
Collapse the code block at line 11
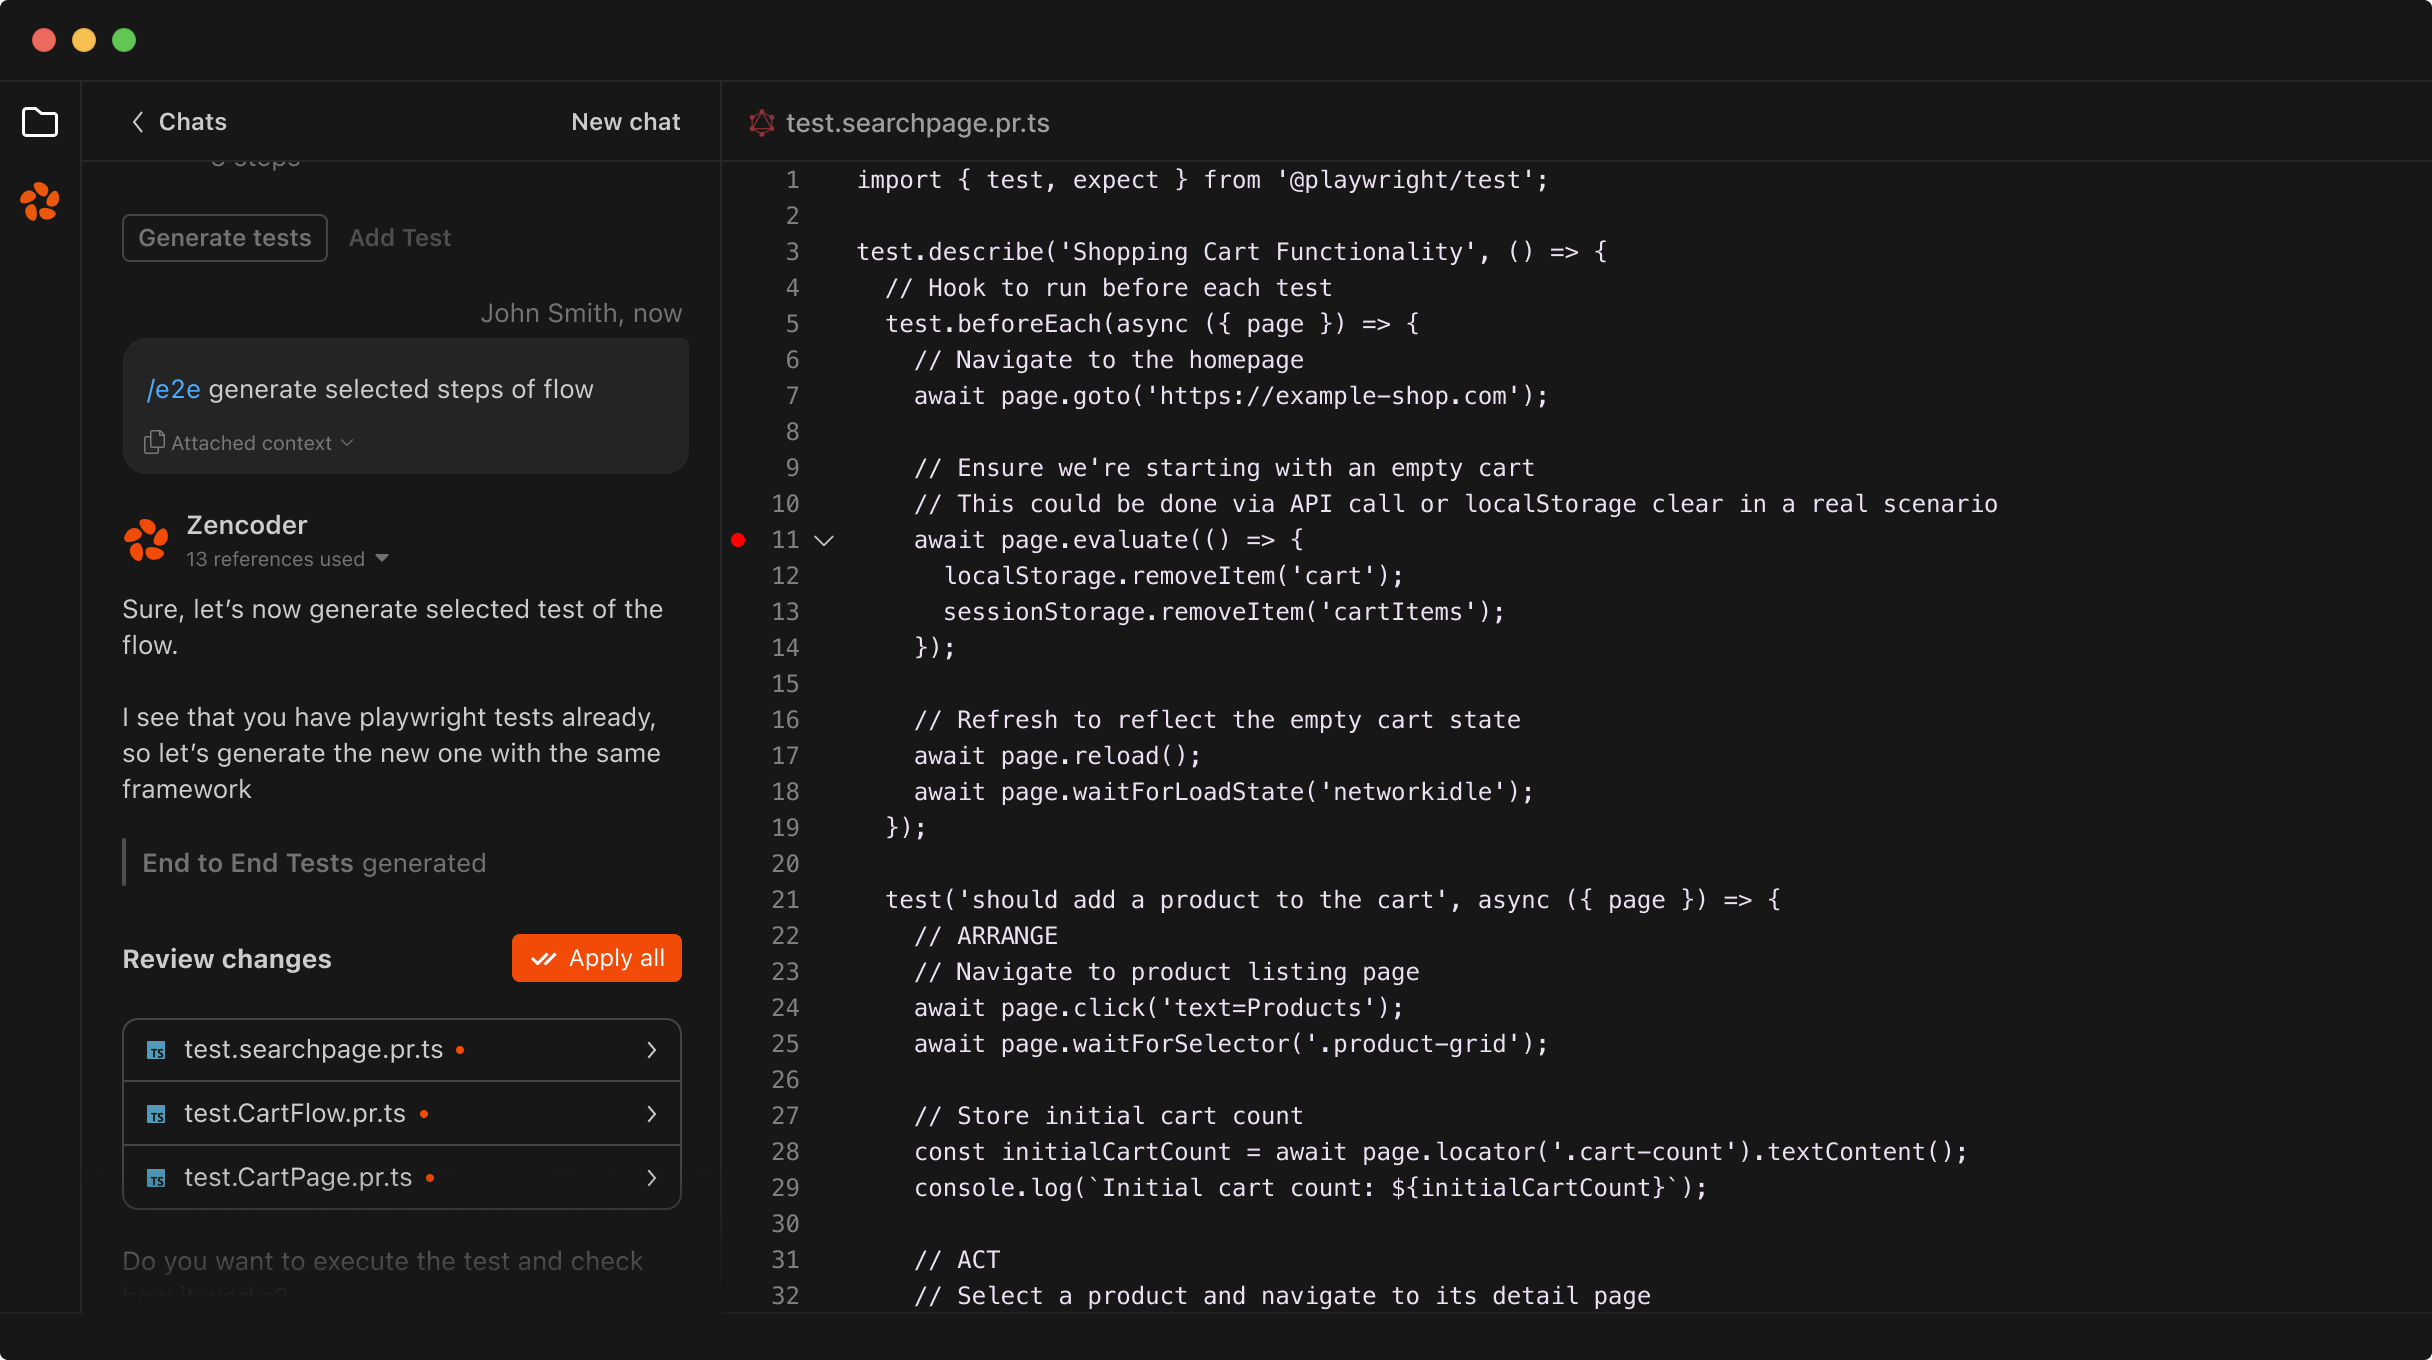(825, 540)
